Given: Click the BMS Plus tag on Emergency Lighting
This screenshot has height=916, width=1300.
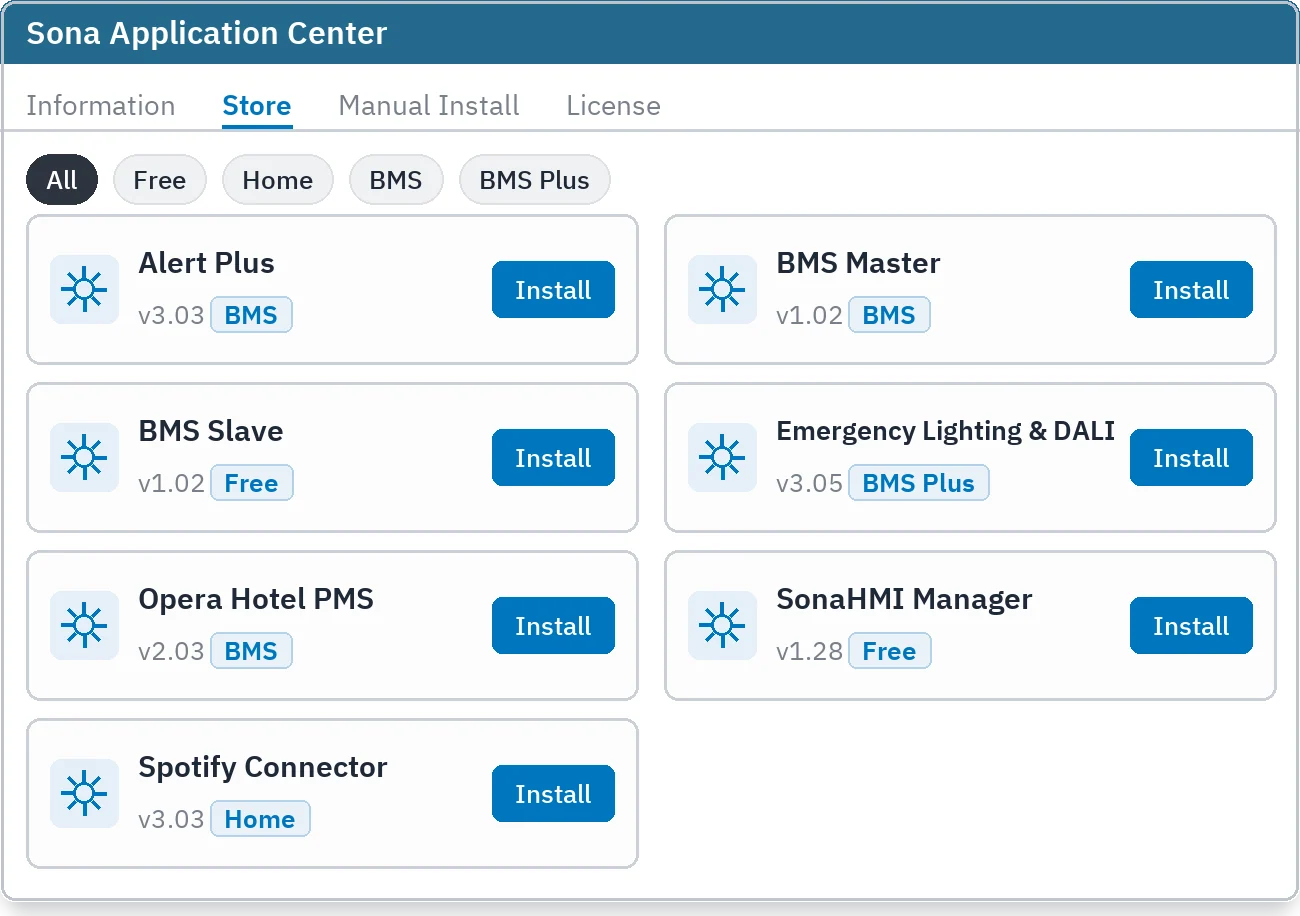Looking at the screenshot, I should [919, 483].
